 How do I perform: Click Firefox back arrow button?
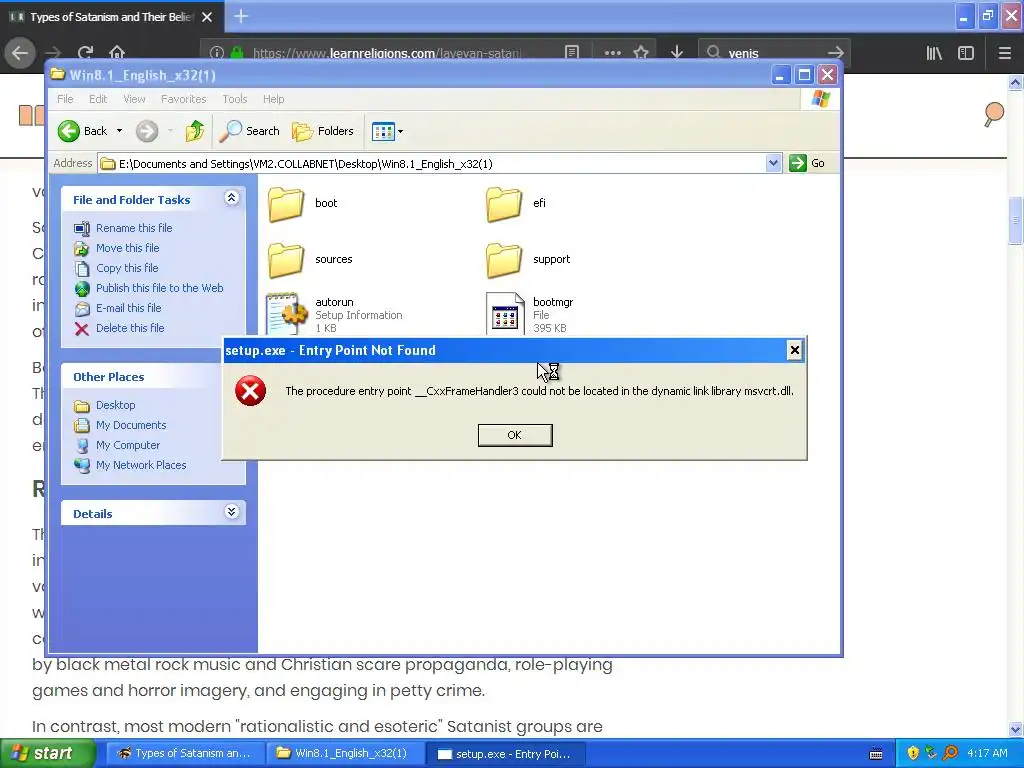(20, 53)
